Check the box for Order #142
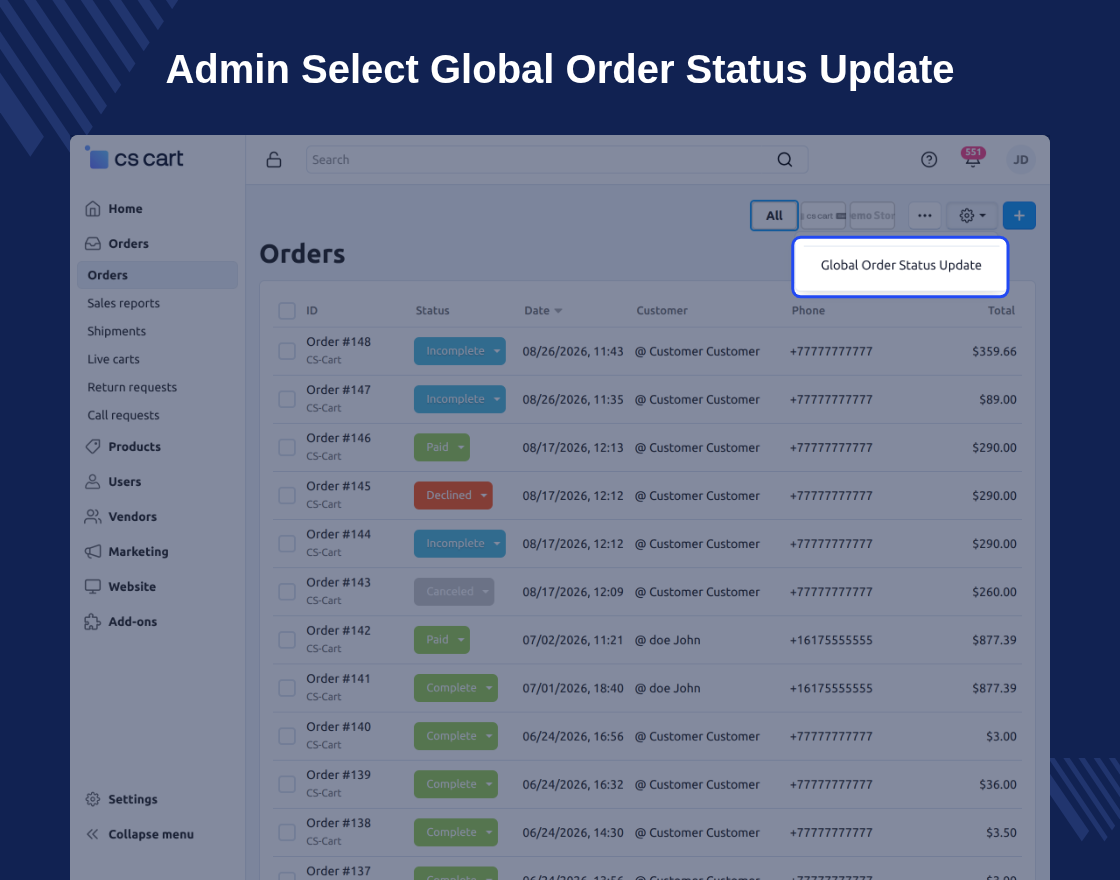This screenshot has width=1120, height=880. (287, 640)
